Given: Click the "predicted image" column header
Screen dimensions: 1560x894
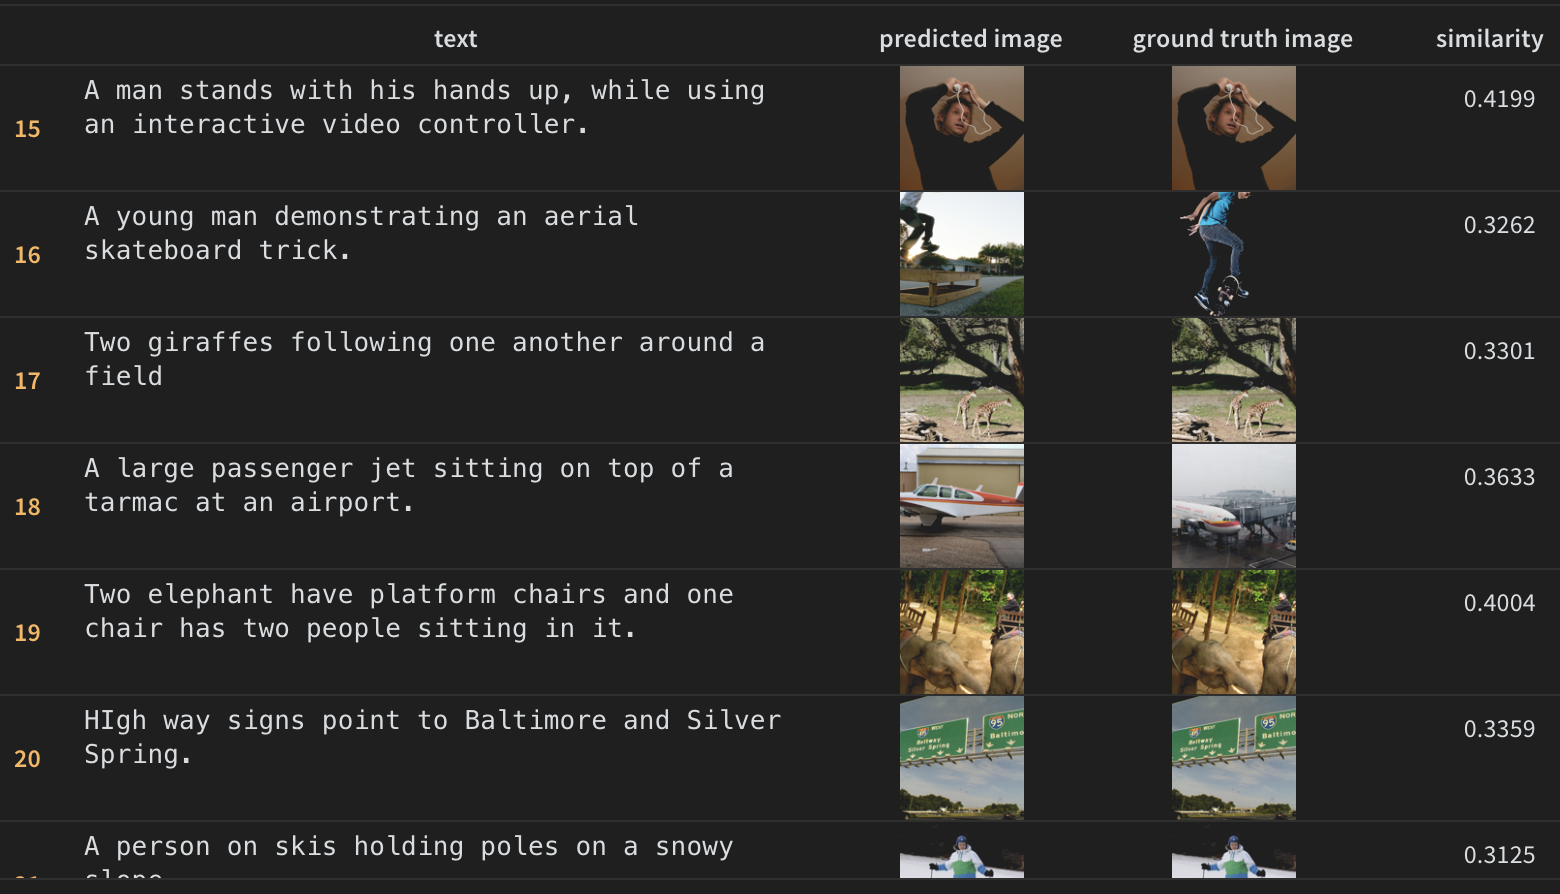Looking at the screenshot, I should (970, 39).
